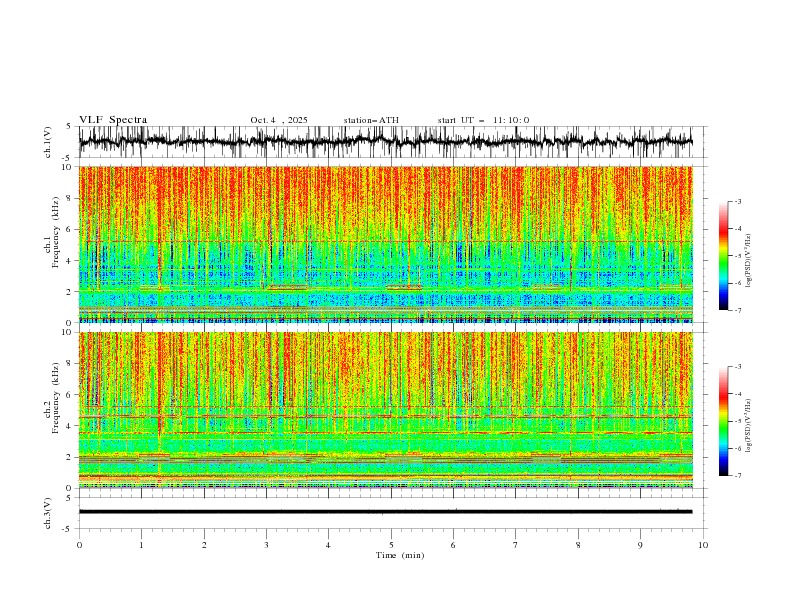Screen dimensions: 792x612
Task: Click the lower 'log(PSD)(V²/Hz)' colorbar label
Action: 749,425
